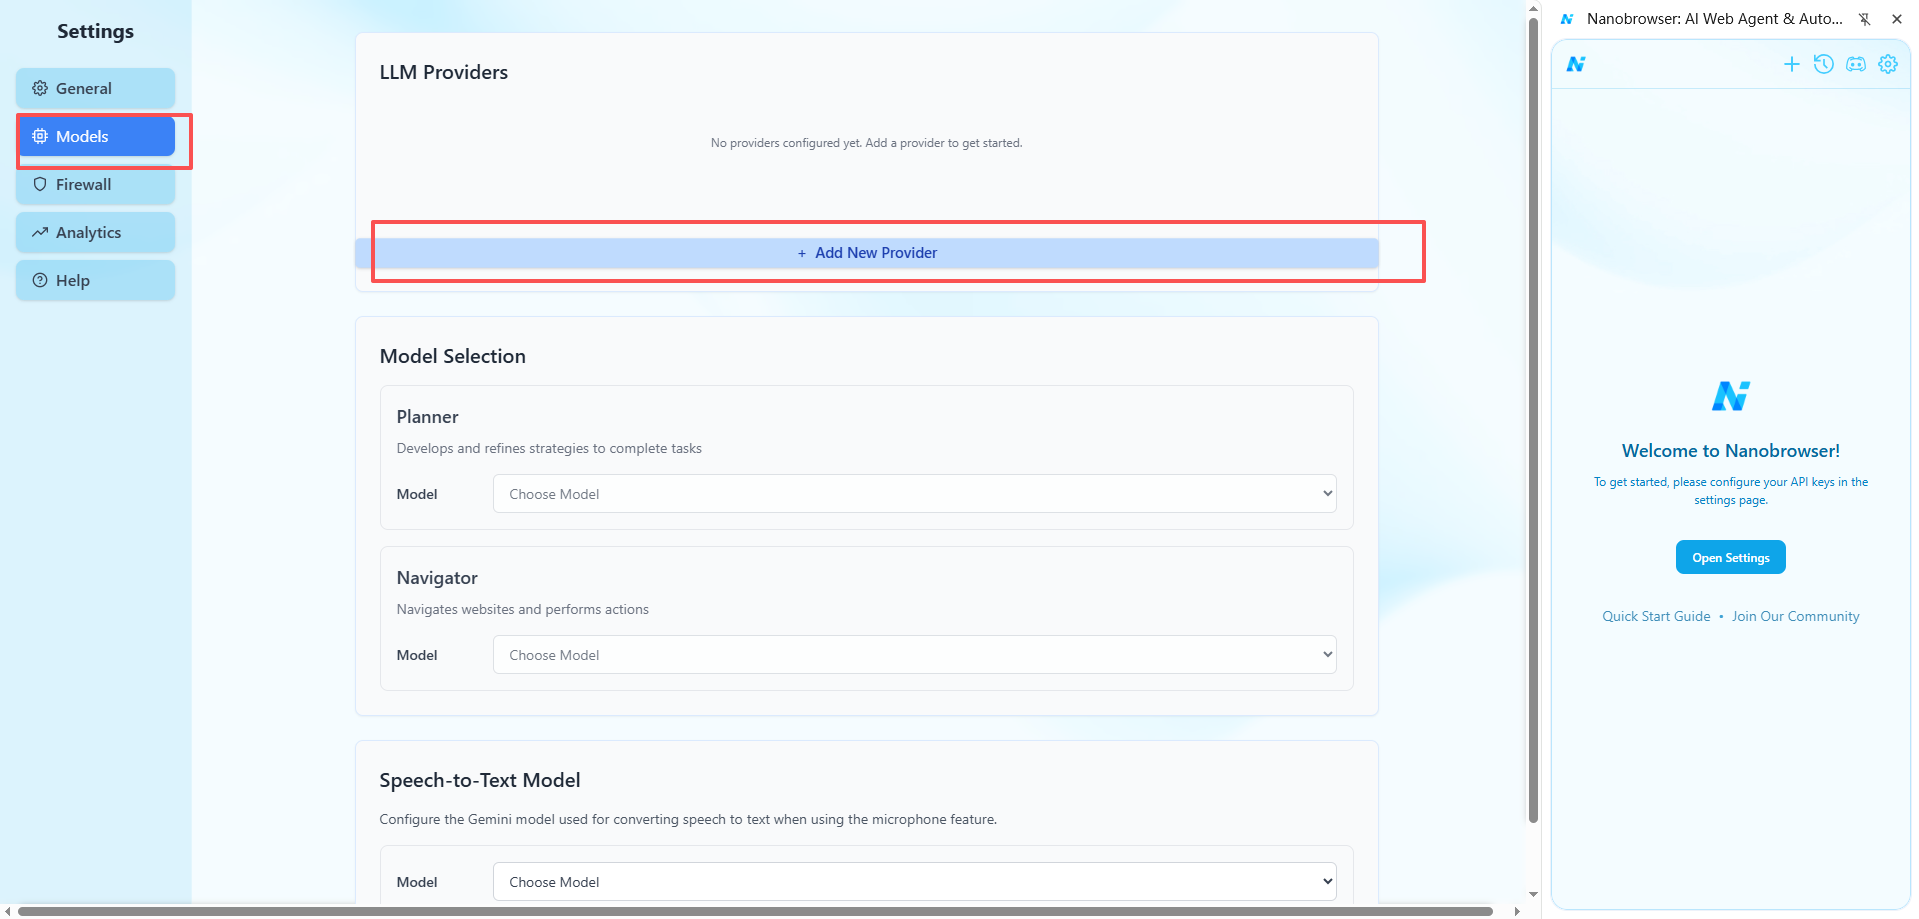
Task: Open the Speech-to-Text model dropdown
Action: pyautogui.click(x=914, y=882)
